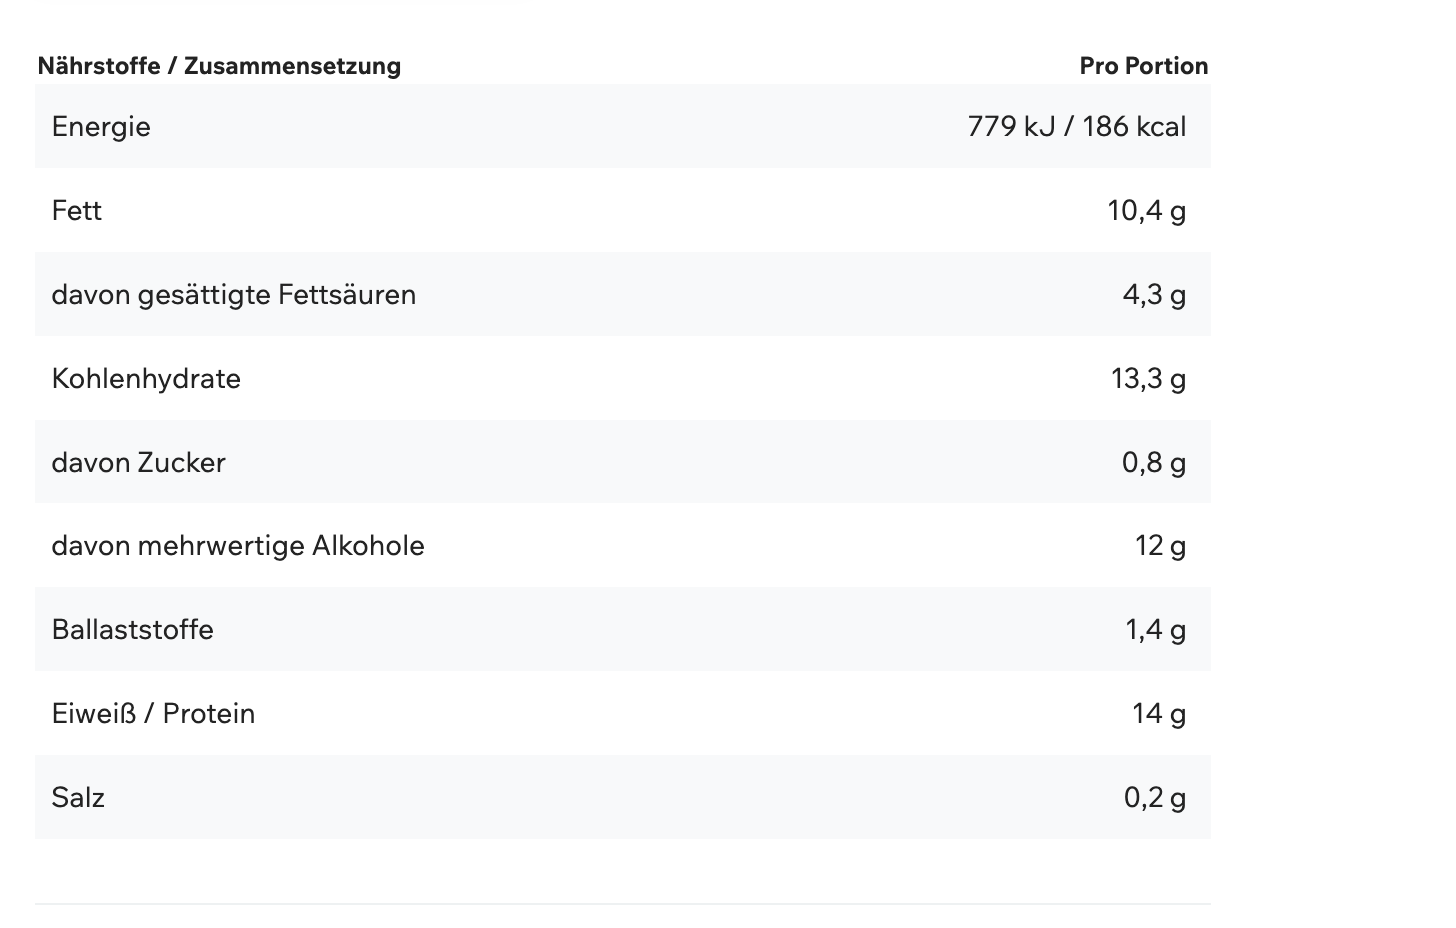The height and width of the screenshot is (928, 1456).
Task: Select the Eiweiß / Protein row label
Action: coord(153,714)
